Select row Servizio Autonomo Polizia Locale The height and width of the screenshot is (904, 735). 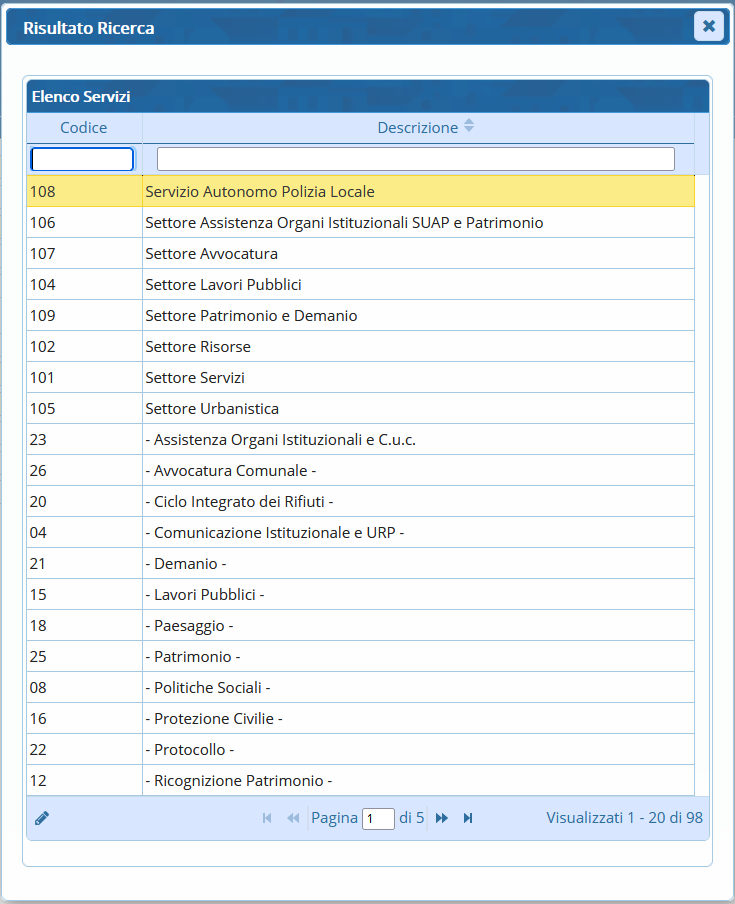[260, 191]
